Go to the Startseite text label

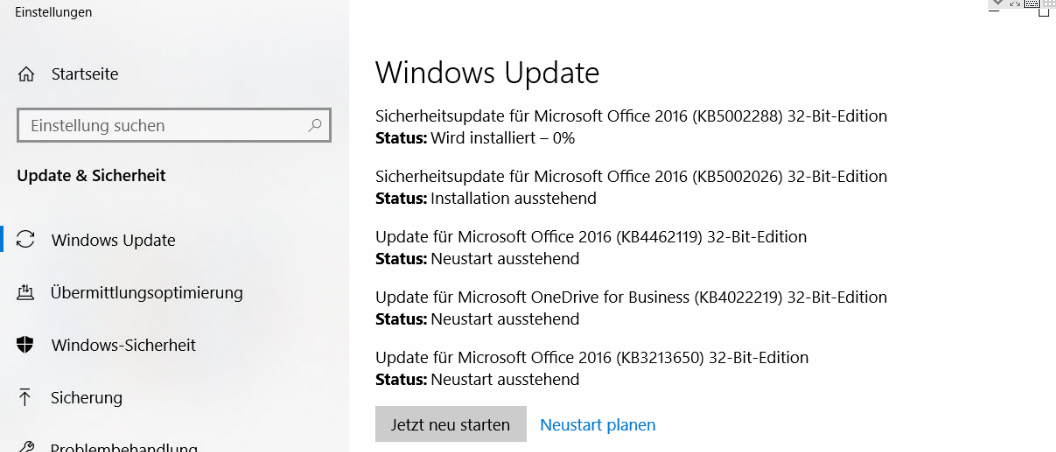coord(85,75)
